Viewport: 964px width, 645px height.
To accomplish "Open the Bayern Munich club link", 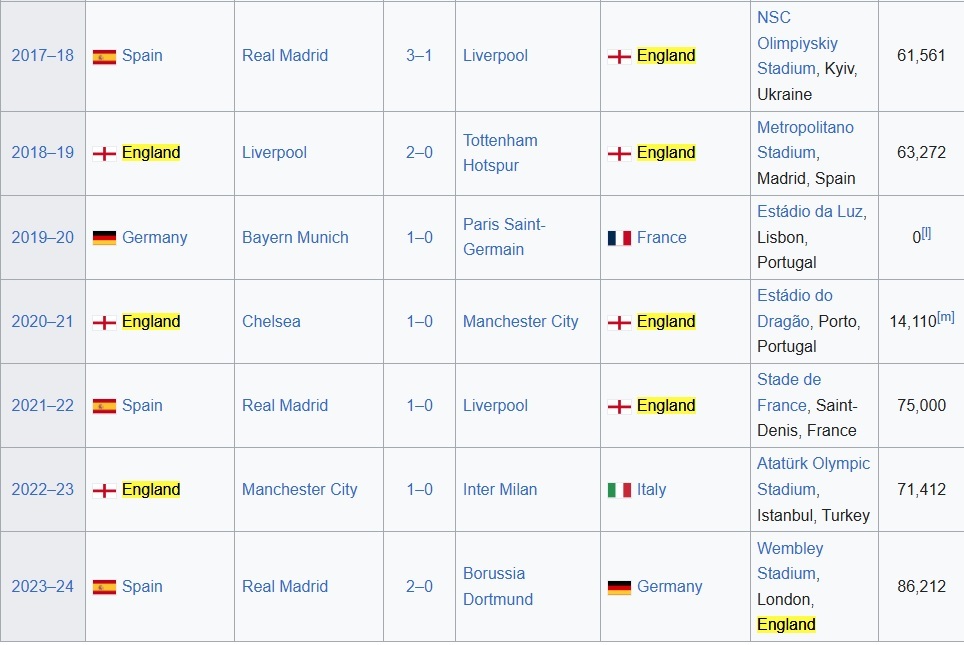I will pyautogui.click(x=295, y=238).
